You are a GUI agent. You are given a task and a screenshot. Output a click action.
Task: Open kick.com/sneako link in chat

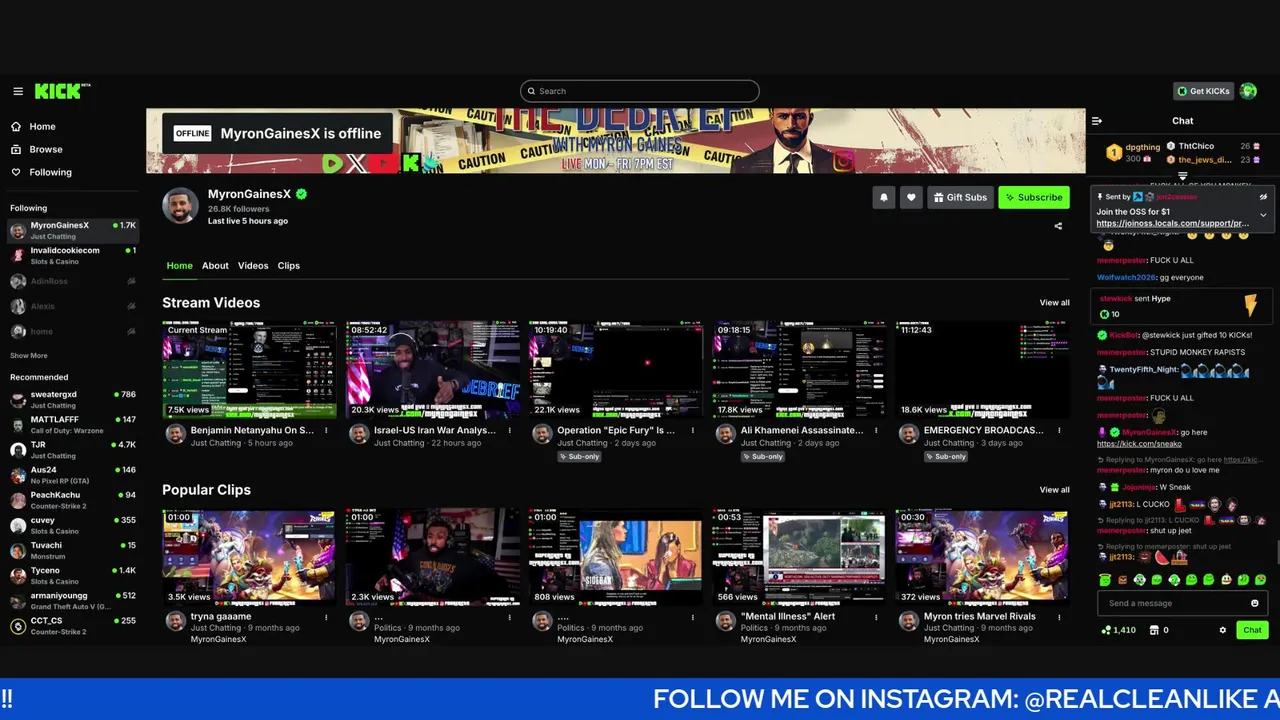pos(1139,444)
